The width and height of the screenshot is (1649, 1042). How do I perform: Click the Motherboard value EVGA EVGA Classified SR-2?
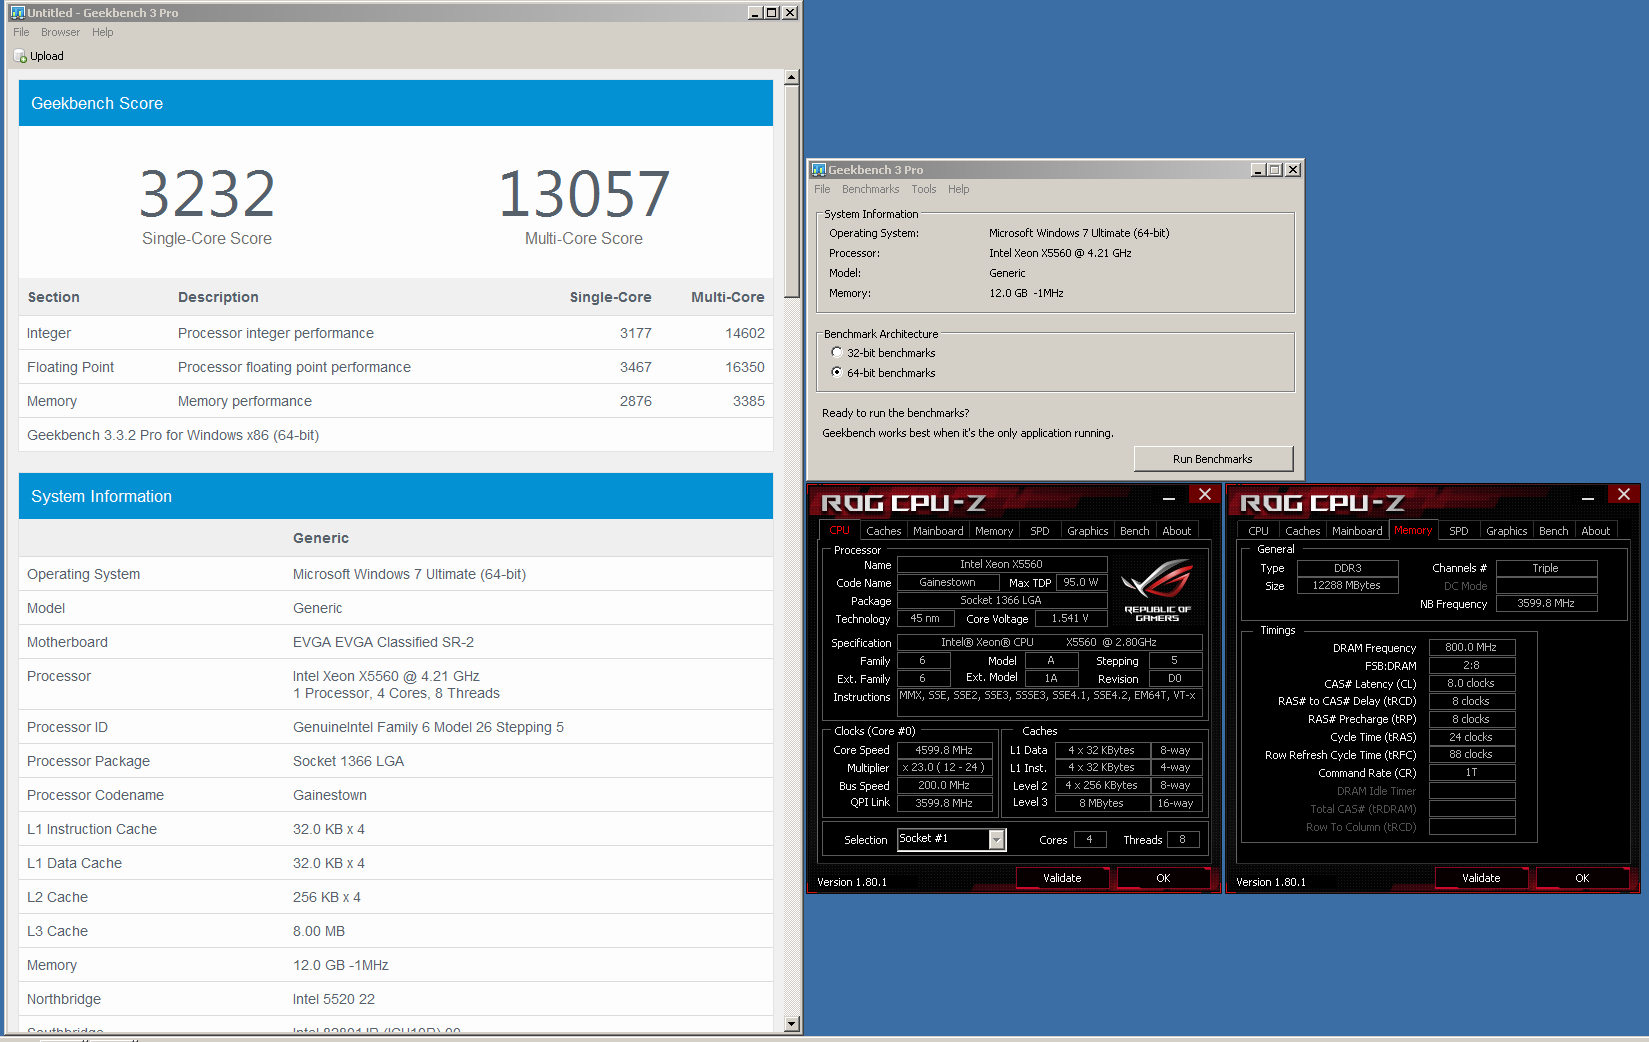click(x=383, y=642)
